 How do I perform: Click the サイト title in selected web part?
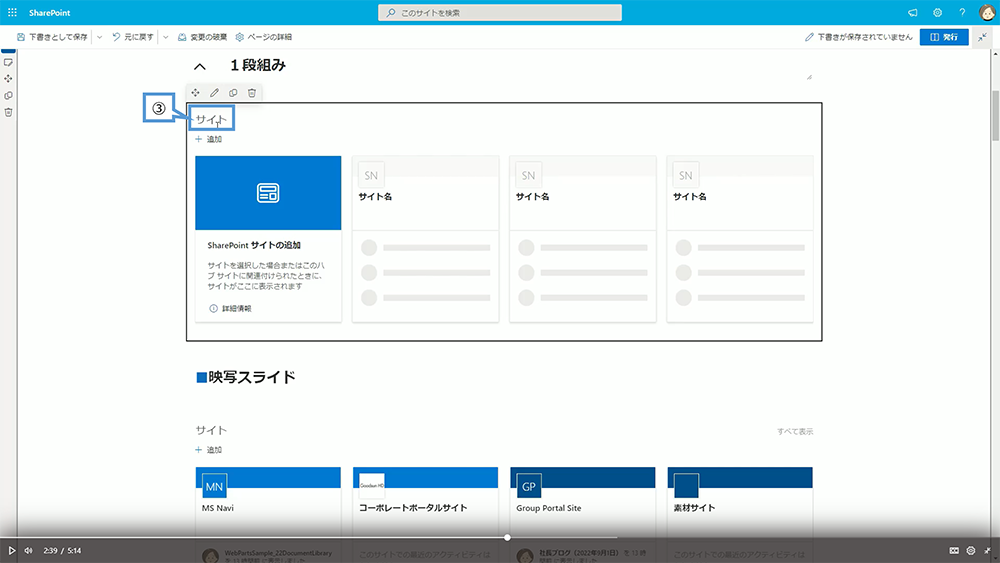click(211, 119)
